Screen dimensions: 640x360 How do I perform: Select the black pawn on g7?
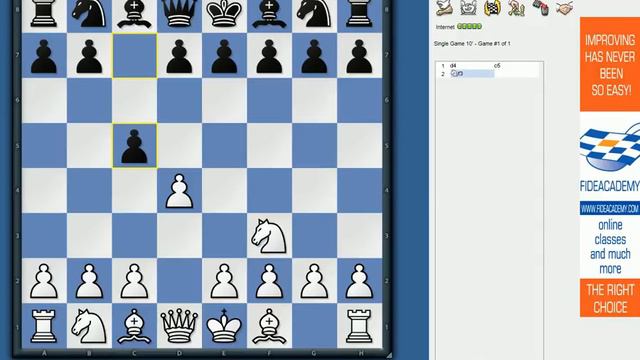(x=314, y=56)
